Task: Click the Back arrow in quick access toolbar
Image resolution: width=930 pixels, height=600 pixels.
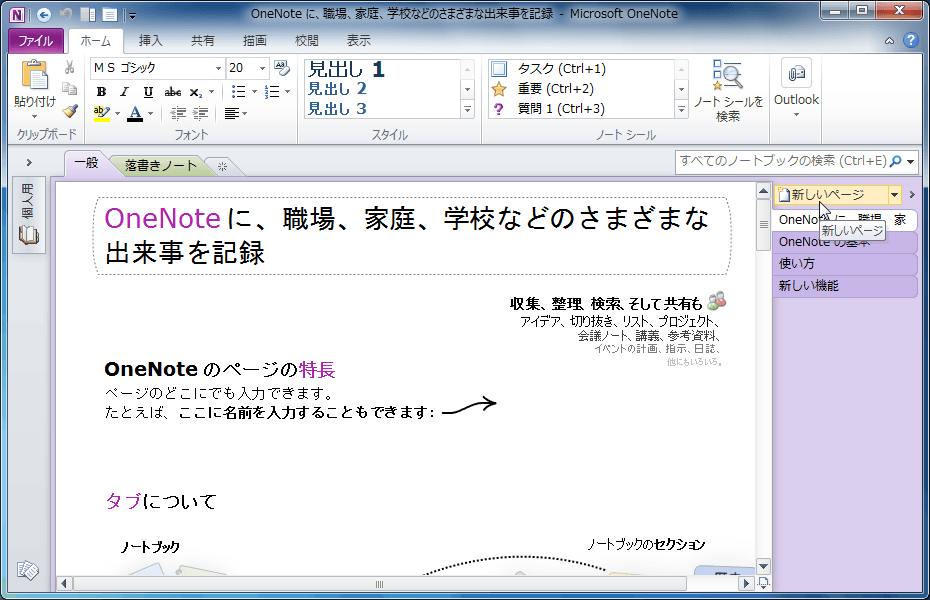Action: 43,14
